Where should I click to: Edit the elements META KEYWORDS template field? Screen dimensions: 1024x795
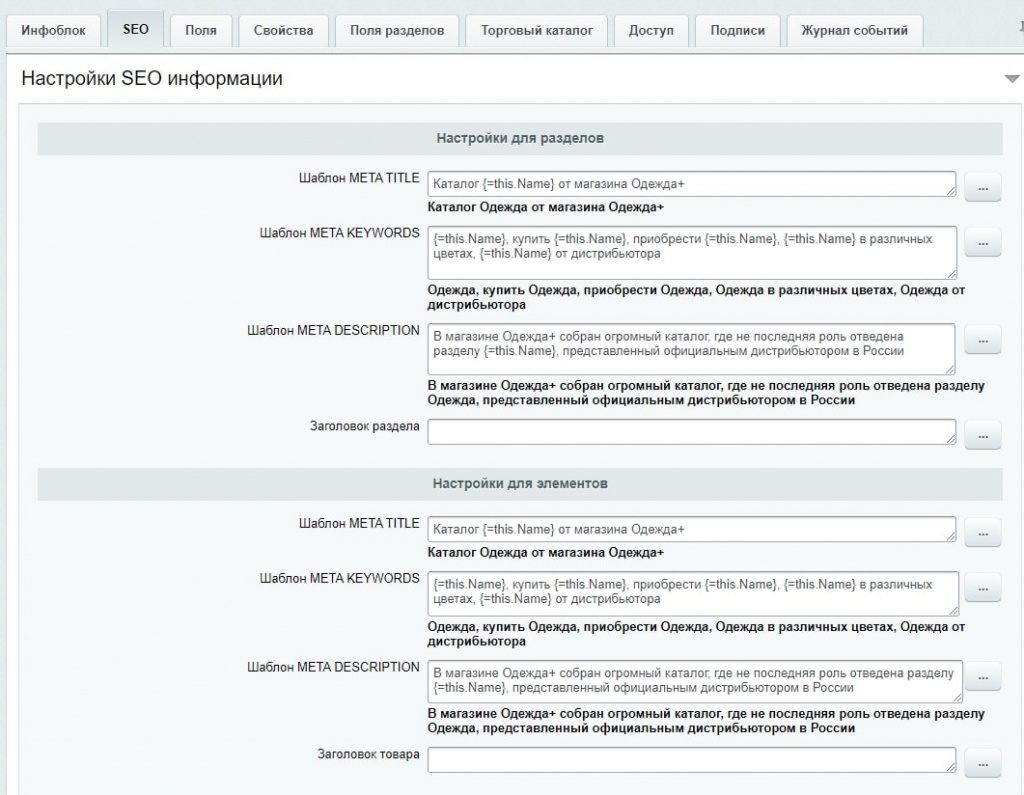tap(694, 594)
